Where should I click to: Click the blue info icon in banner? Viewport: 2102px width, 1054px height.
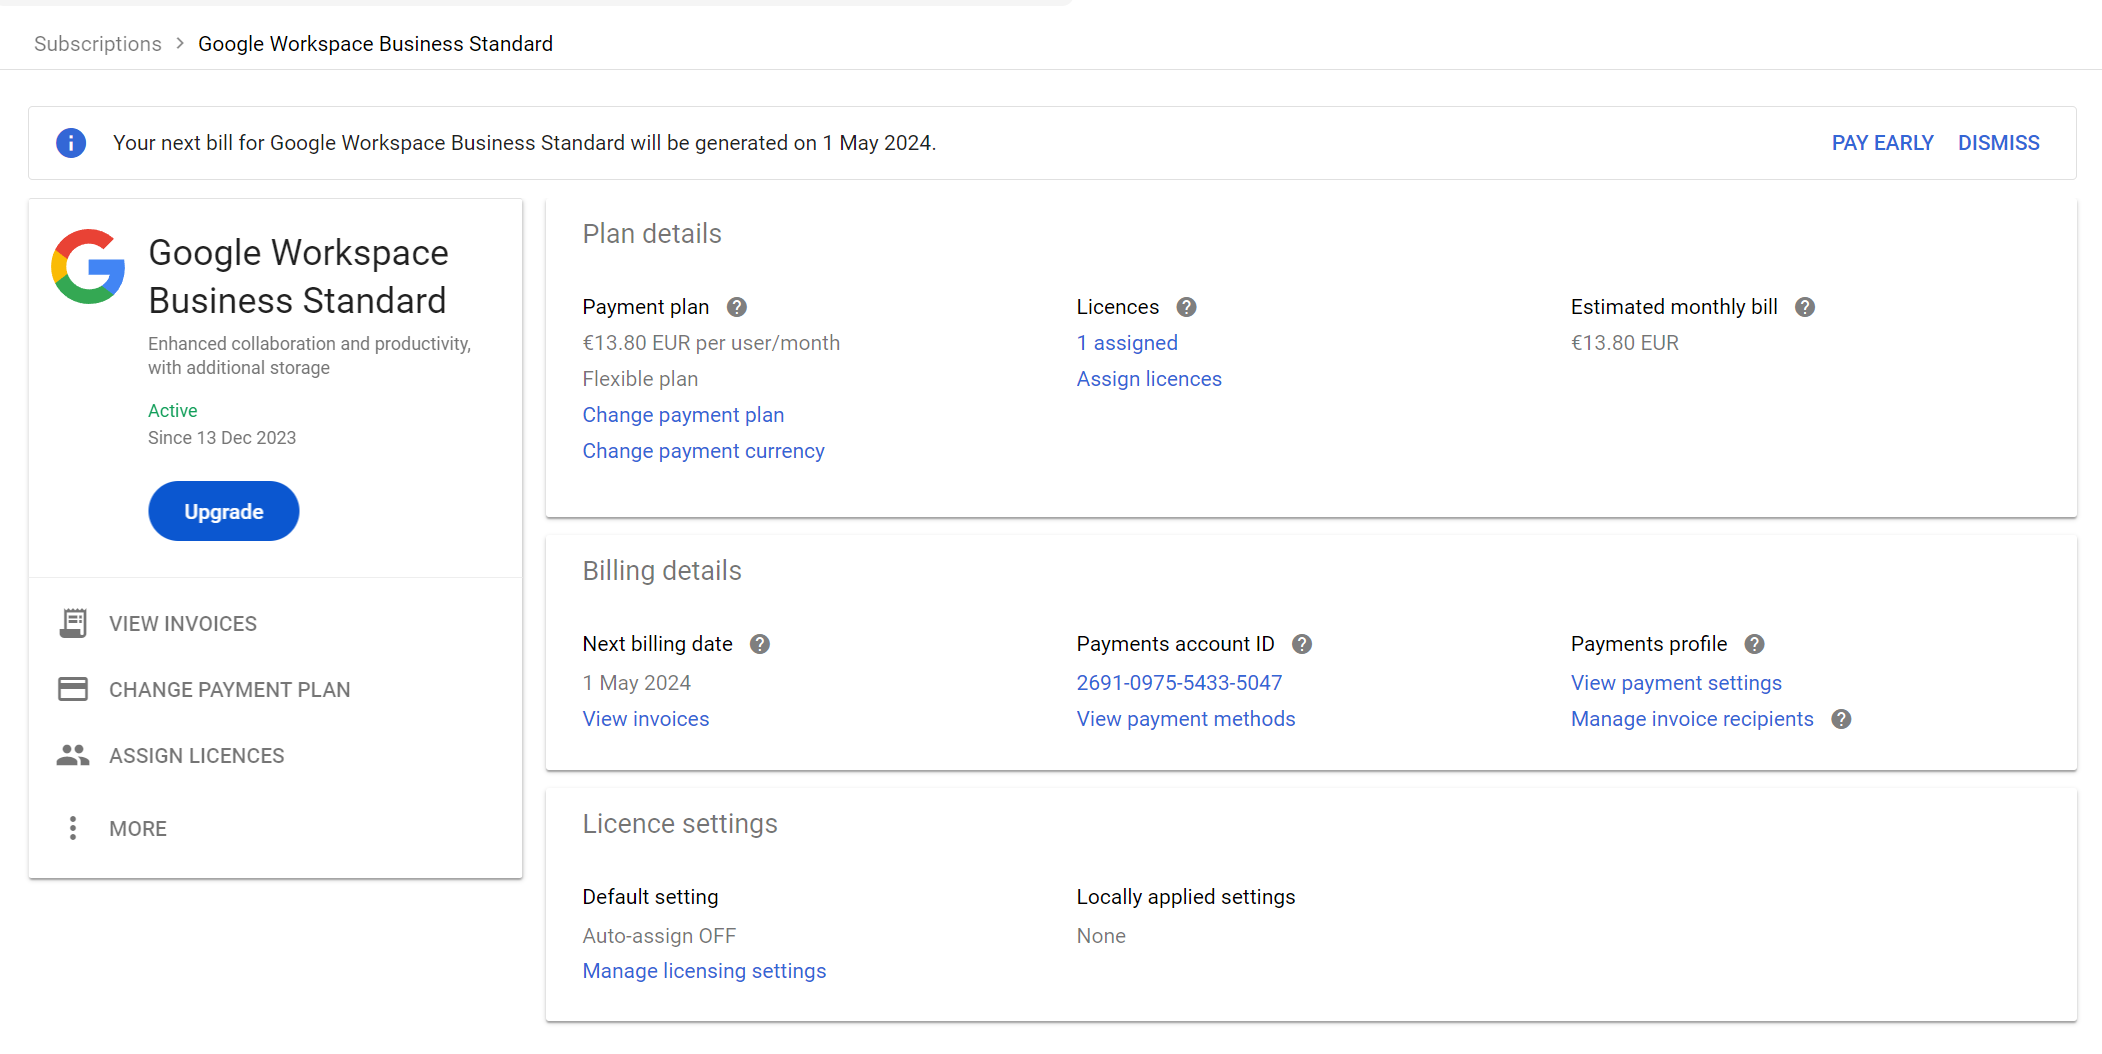click(71, 143)
